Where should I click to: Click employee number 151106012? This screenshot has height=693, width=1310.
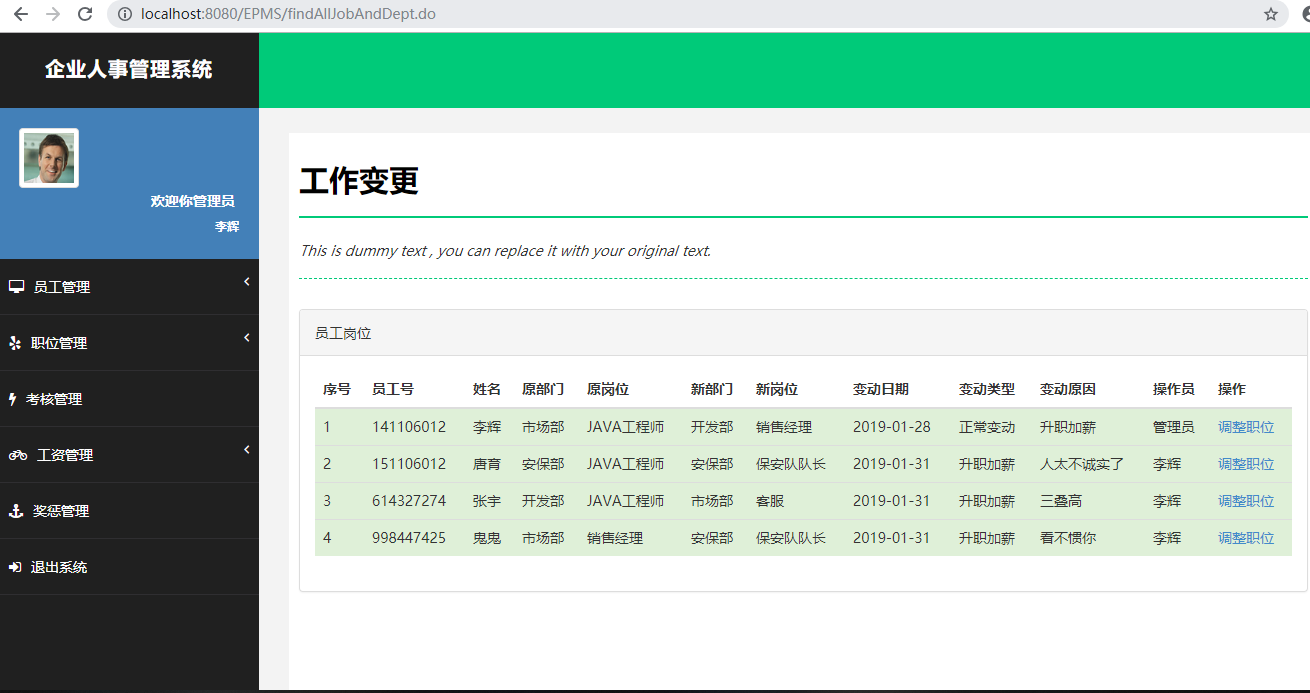[409, 464]
